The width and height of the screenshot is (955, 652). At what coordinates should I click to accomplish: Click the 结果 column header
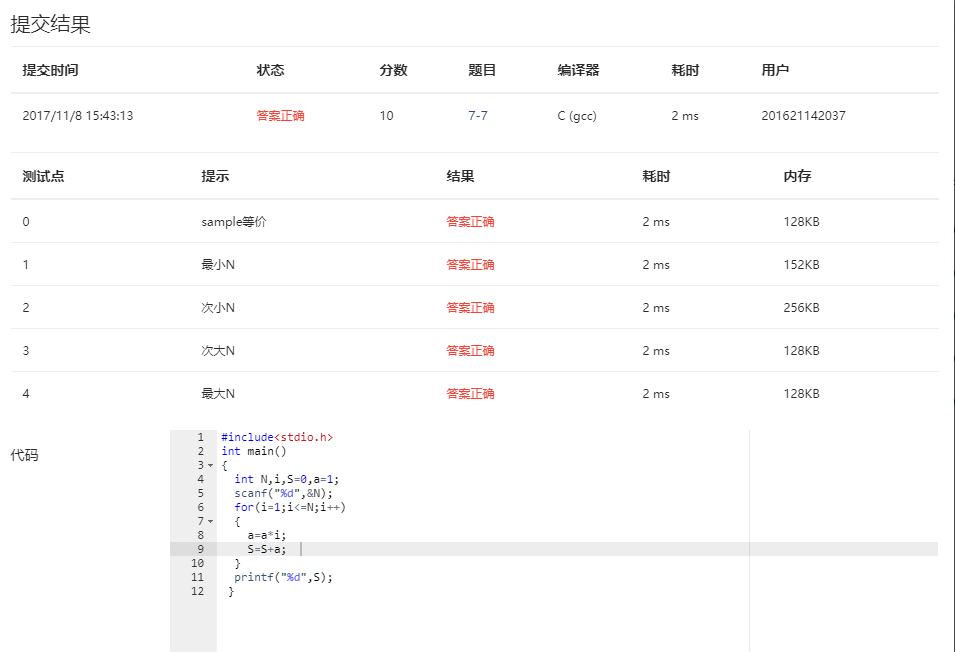coord(460,177)
